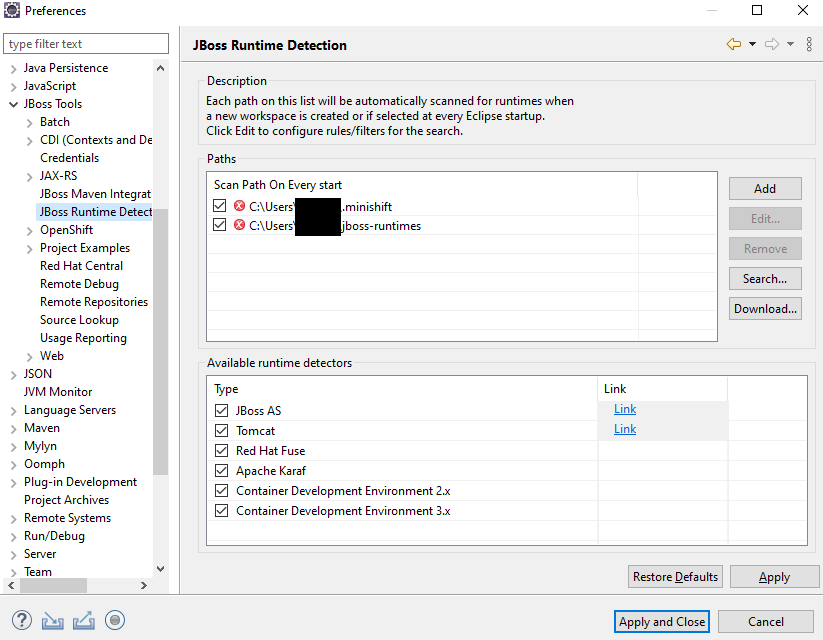Select Remote Debug tree item
Image resolution: width=823 pixels, height=640 pixels.
pos(79,284)
